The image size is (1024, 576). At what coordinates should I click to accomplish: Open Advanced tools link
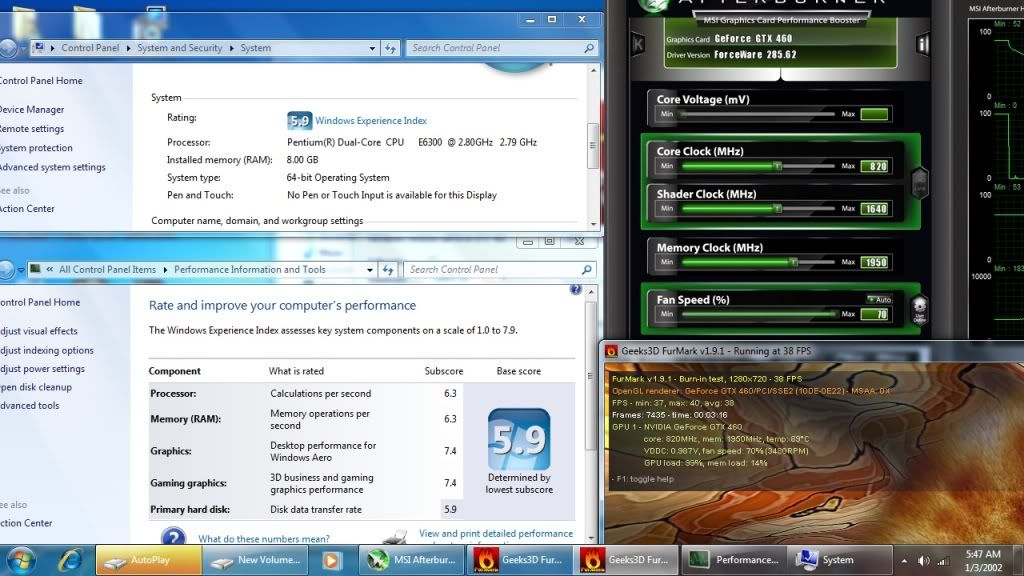point(29,405)
